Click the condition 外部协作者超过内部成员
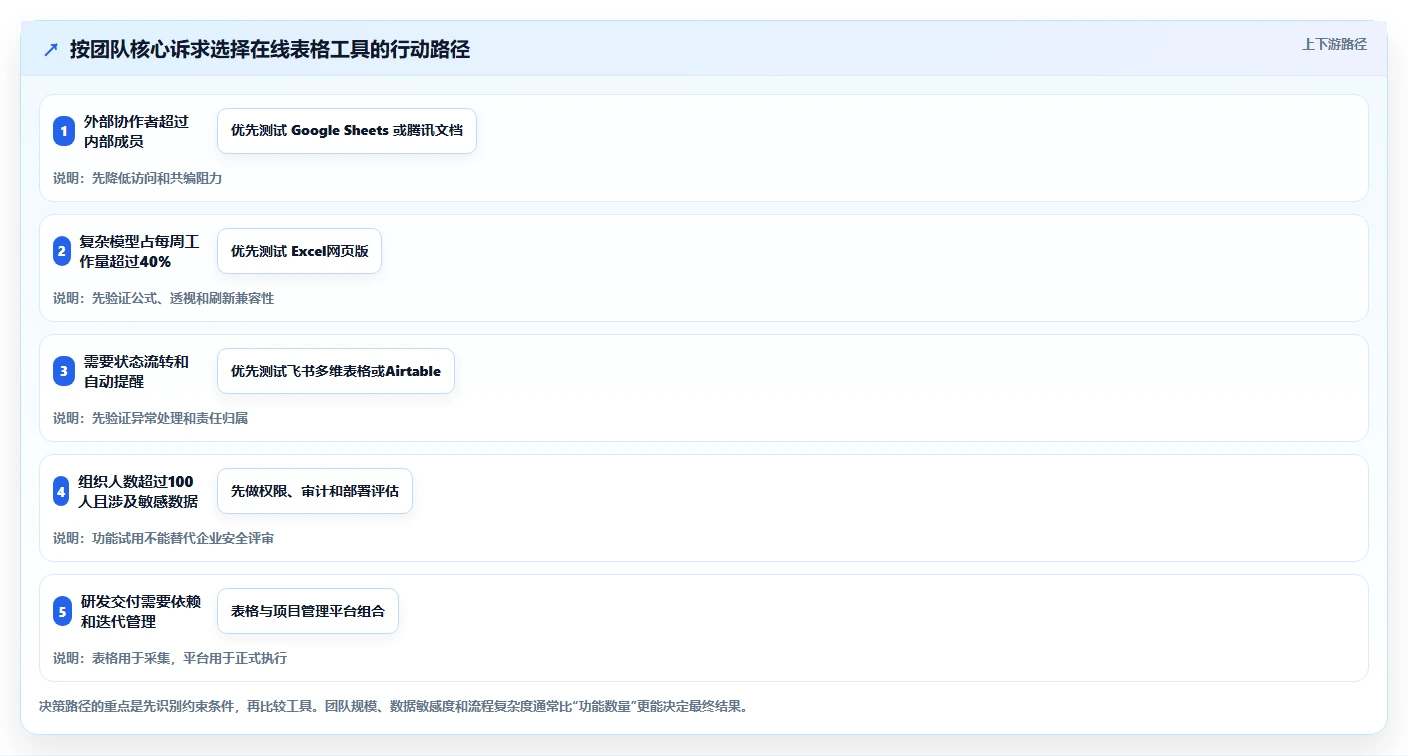Image resolution: width=1408 pixels, height=756 pixels. pyautogui.click(x=136, y=131)
